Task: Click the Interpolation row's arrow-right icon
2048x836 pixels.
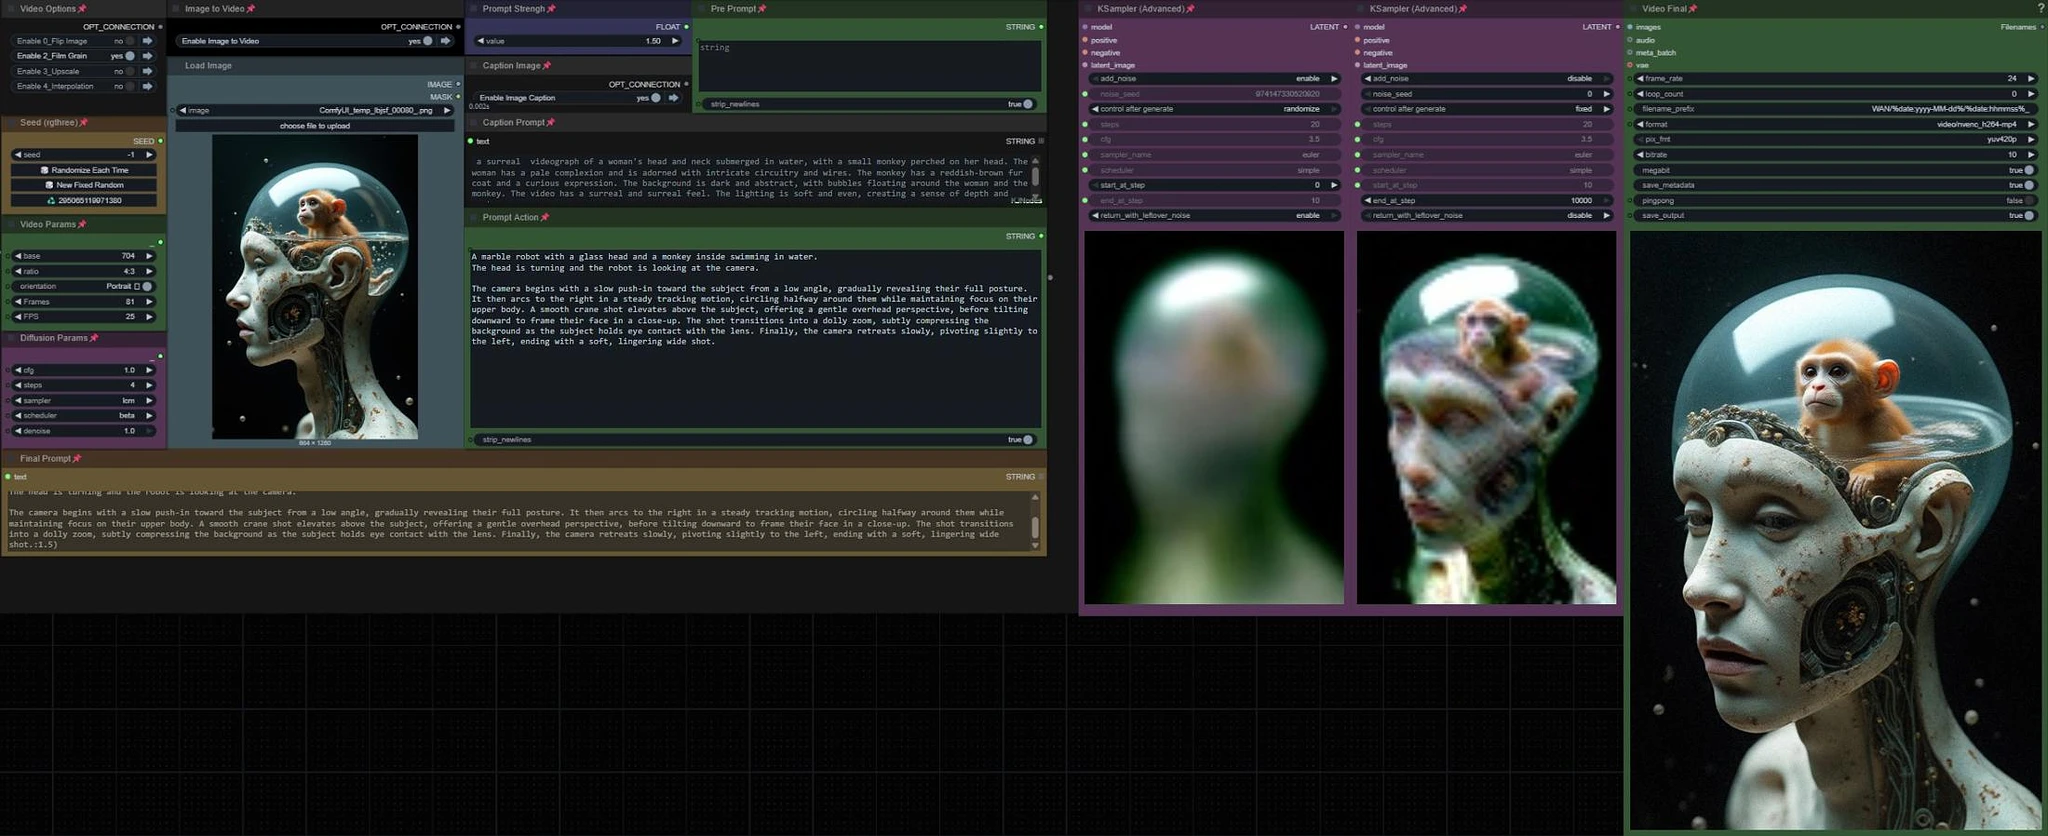Action: pos(147,87)
